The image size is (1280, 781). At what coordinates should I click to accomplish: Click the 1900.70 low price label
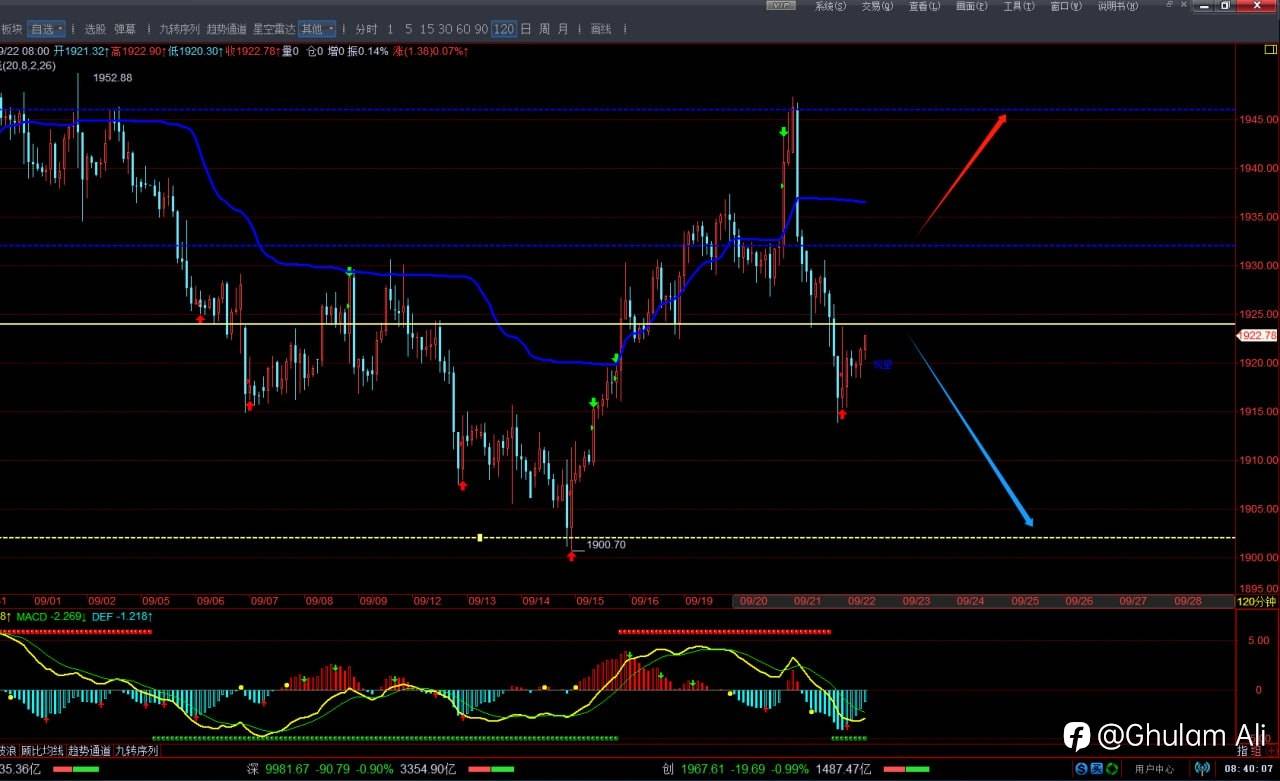[606, 545]
